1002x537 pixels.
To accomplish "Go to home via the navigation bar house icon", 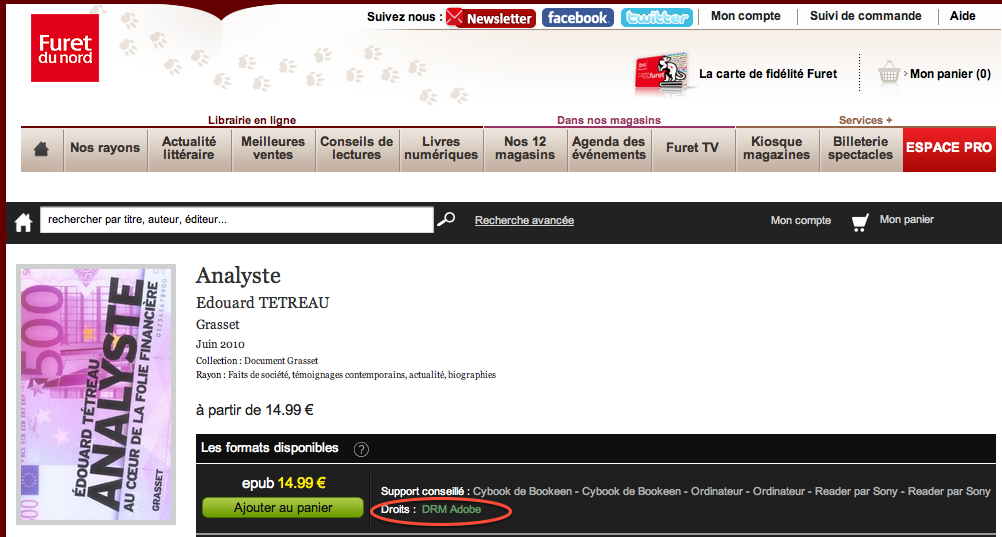I will pos(42,150).
